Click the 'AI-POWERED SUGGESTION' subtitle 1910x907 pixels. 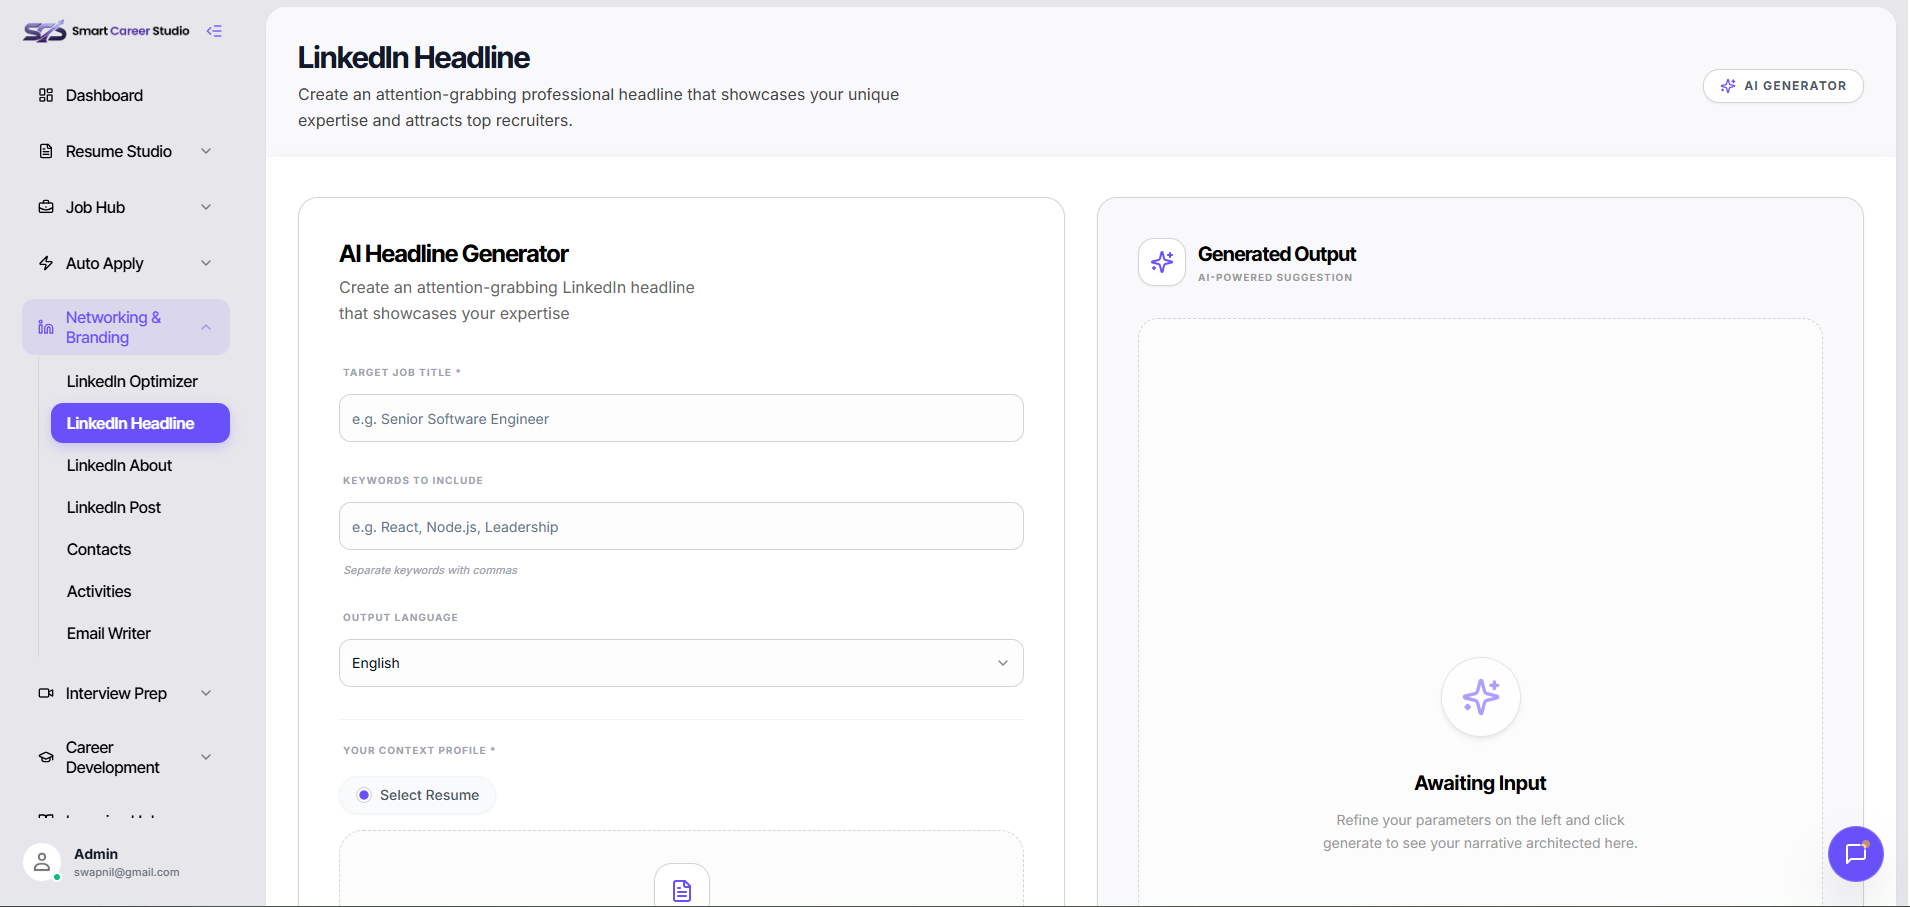tap(1275, 277)
